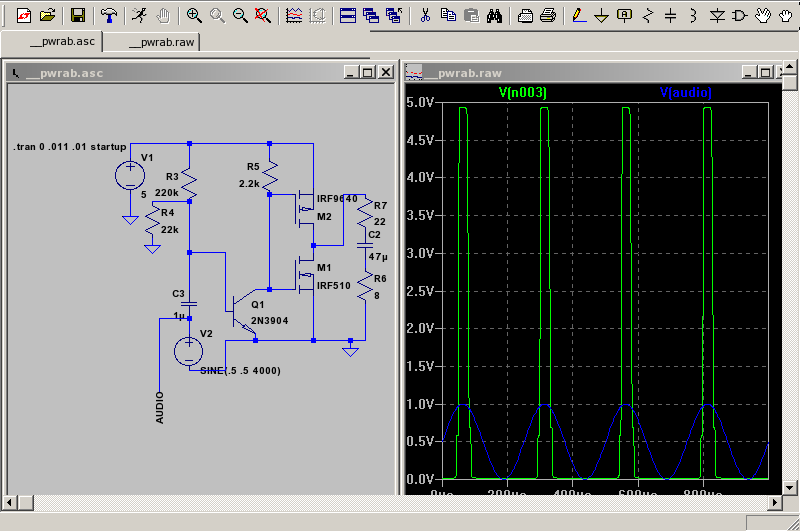Zoom in with the plus magnifier

(194, 15)
